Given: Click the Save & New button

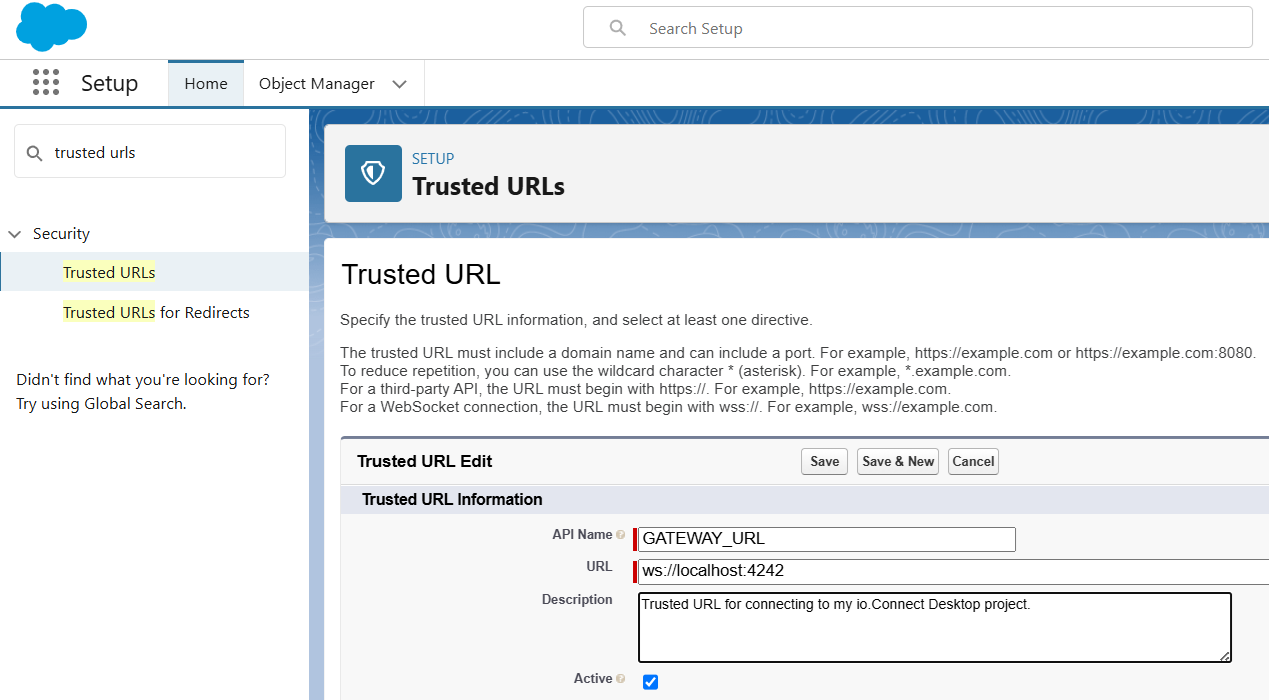Looking at the screenshot, I should (x=898, y=461).
